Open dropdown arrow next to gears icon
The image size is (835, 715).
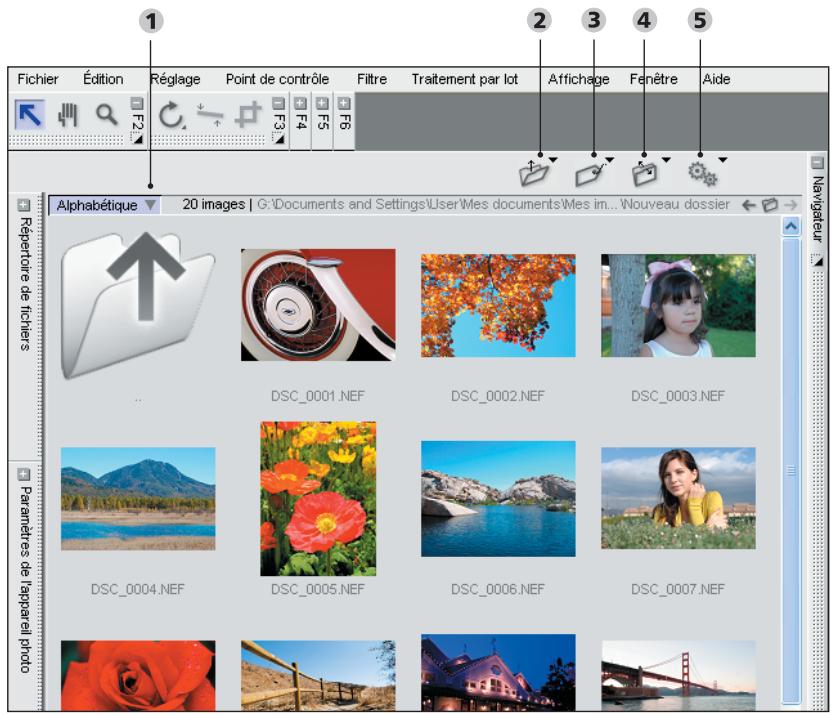pyautogui.click(x=722, y=160)
